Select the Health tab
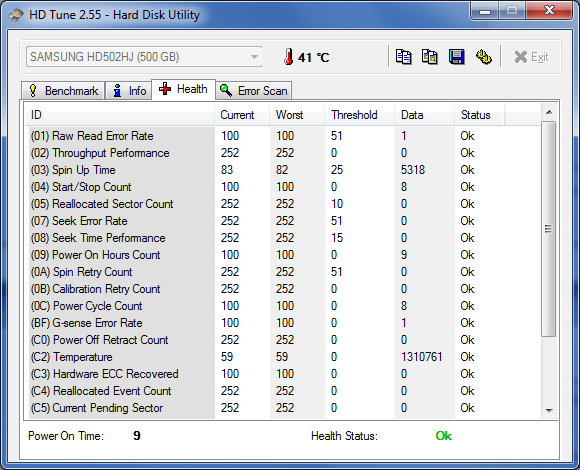The image size is (580, 470). (183, 89)
